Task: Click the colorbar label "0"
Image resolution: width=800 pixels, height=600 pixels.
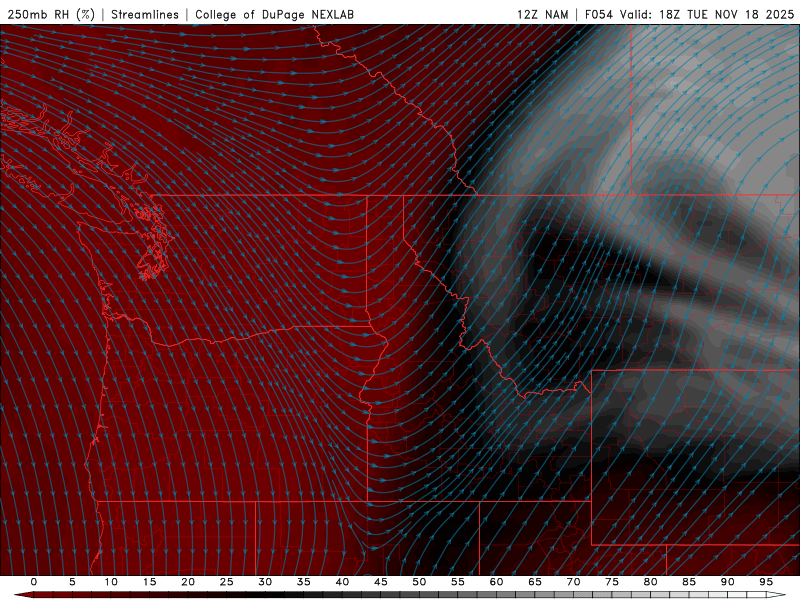Action: 34,582
